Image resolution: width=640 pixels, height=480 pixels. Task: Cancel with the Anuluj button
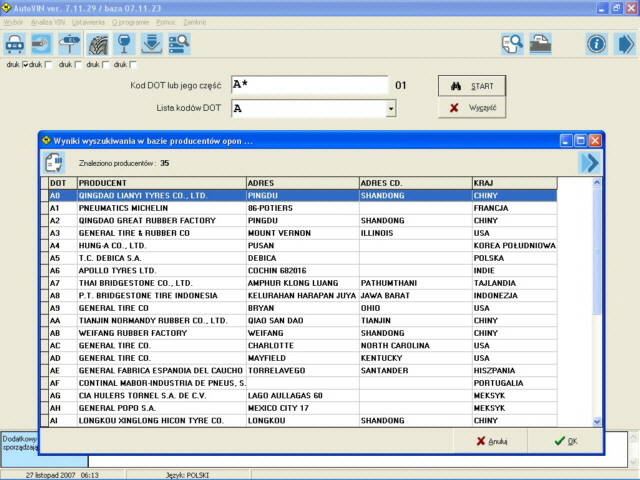pyautogui.click(x=491, y=441)
